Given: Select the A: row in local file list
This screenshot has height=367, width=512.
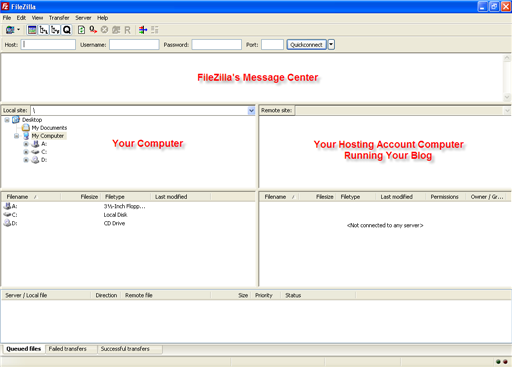Looking at the screenshot, I should 128,206.
